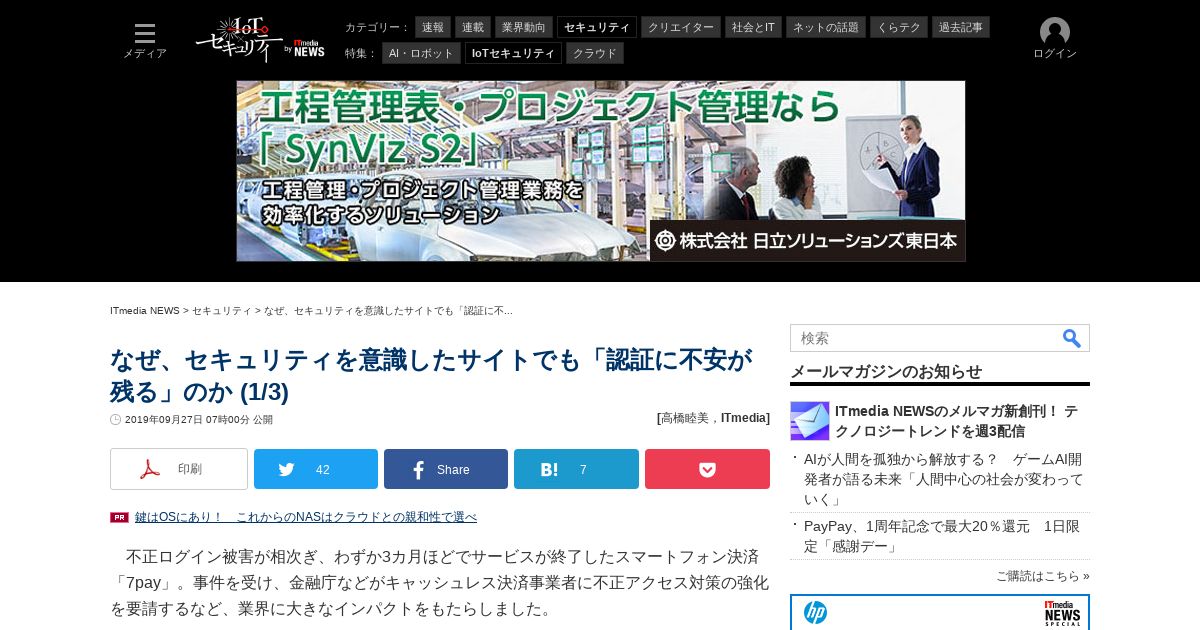Image resolution: width=1200 pixels, height=630 pixels.
Task: Open AIが人間を孤独から解放する article link
Action: (943, 479)
